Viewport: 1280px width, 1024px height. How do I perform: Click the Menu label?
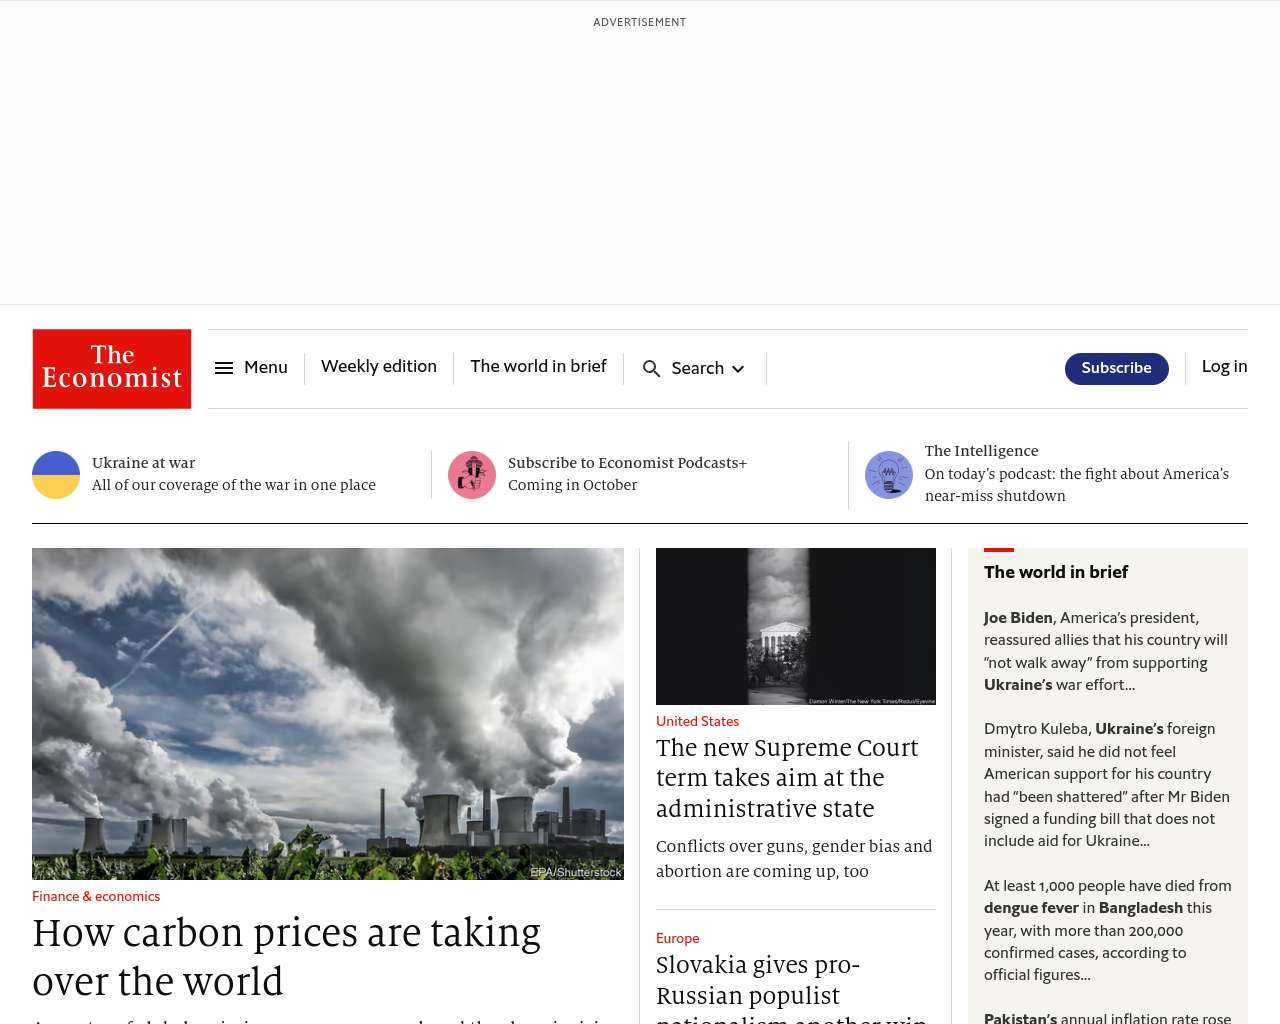pos(266,368)
